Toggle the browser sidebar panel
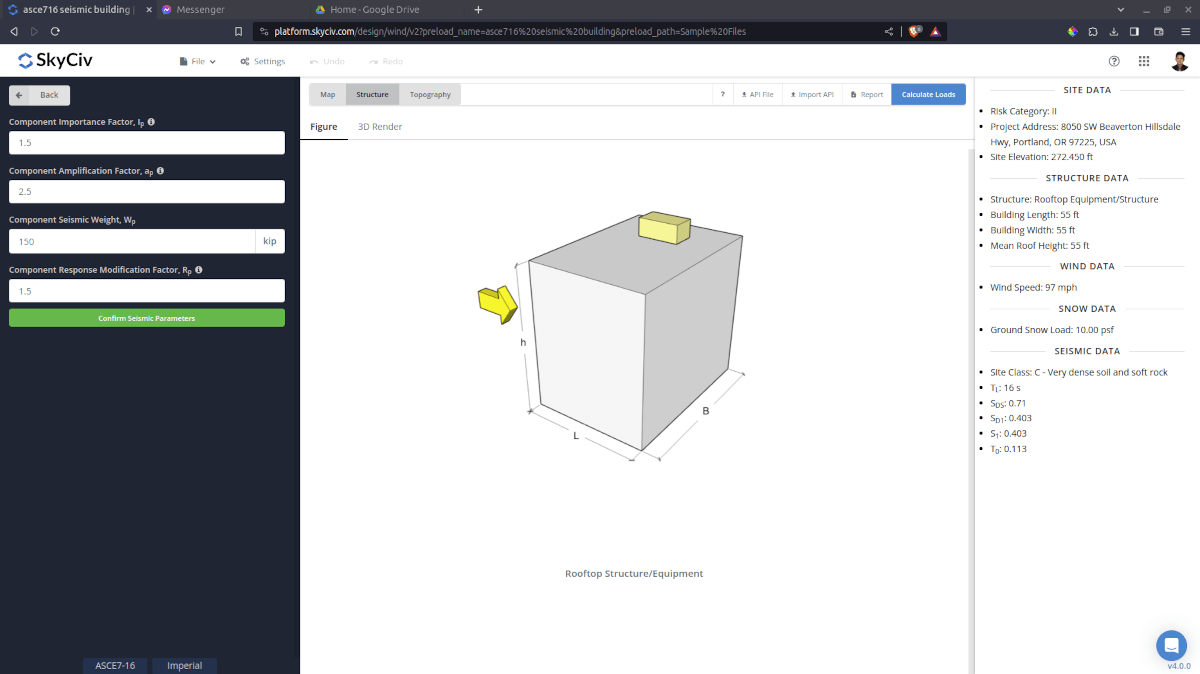1200x674 pixels. pyautogui.click(x=1134, y=31)
